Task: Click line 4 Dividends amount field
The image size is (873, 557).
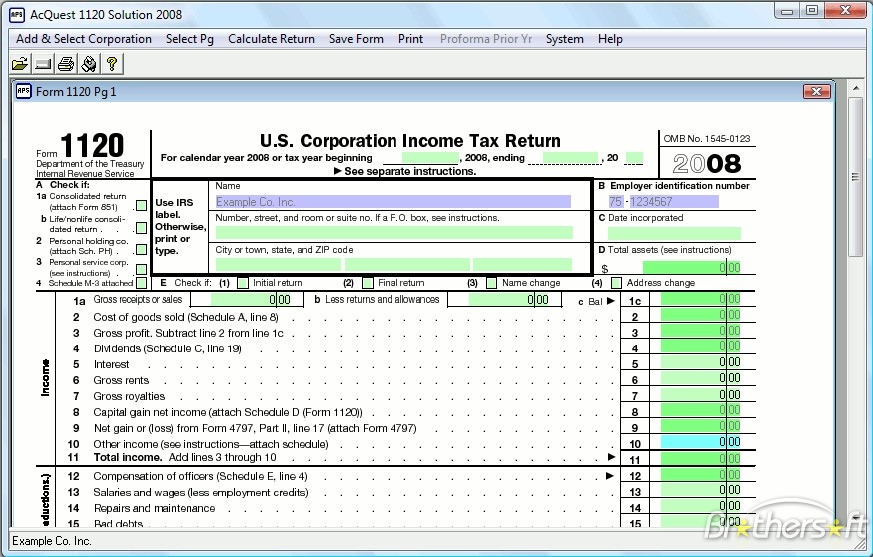Action: pyautogui.click(x=701, y=346)
